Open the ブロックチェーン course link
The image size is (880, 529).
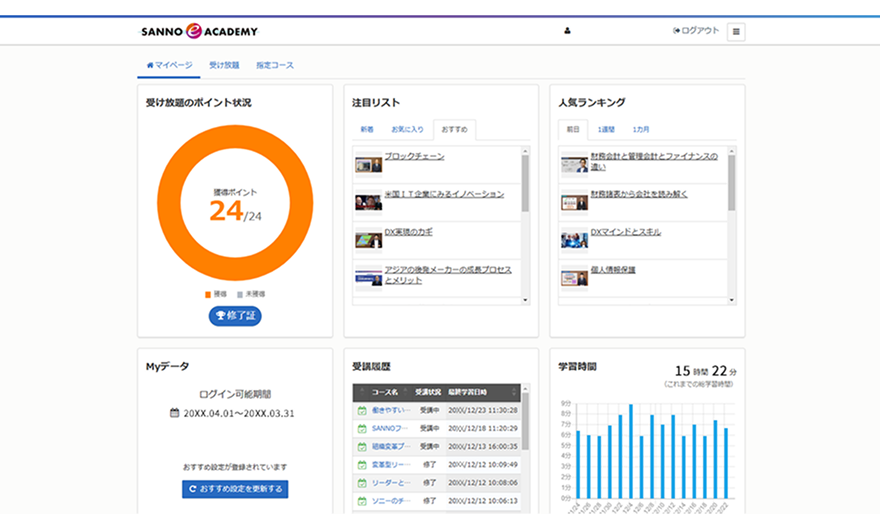coord(414,157)
